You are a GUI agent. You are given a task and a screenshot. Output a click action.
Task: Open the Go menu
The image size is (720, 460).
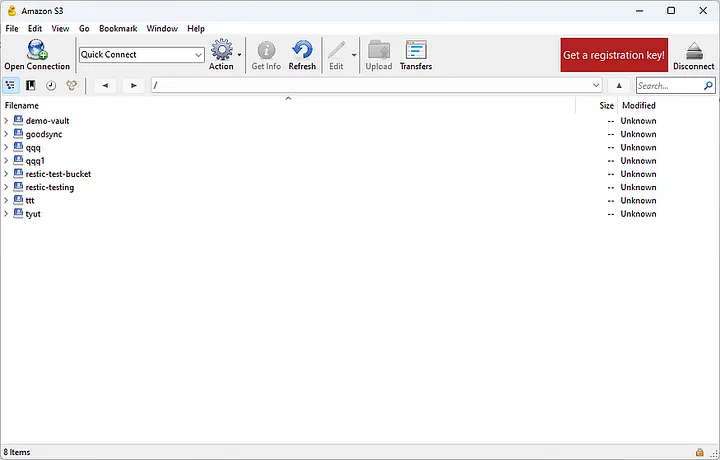point(84,28)
